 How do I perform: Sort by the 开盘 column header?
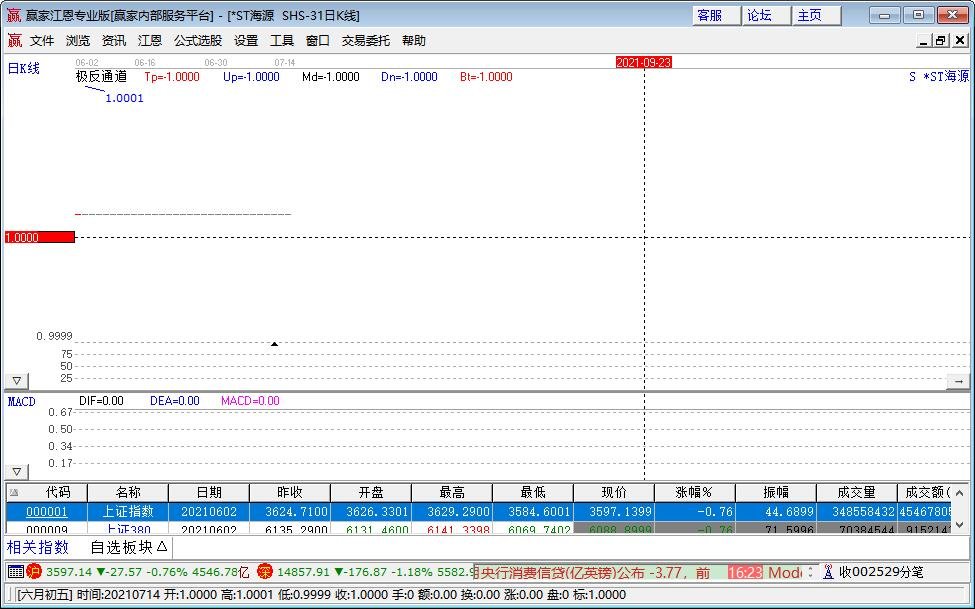(371, 493)
